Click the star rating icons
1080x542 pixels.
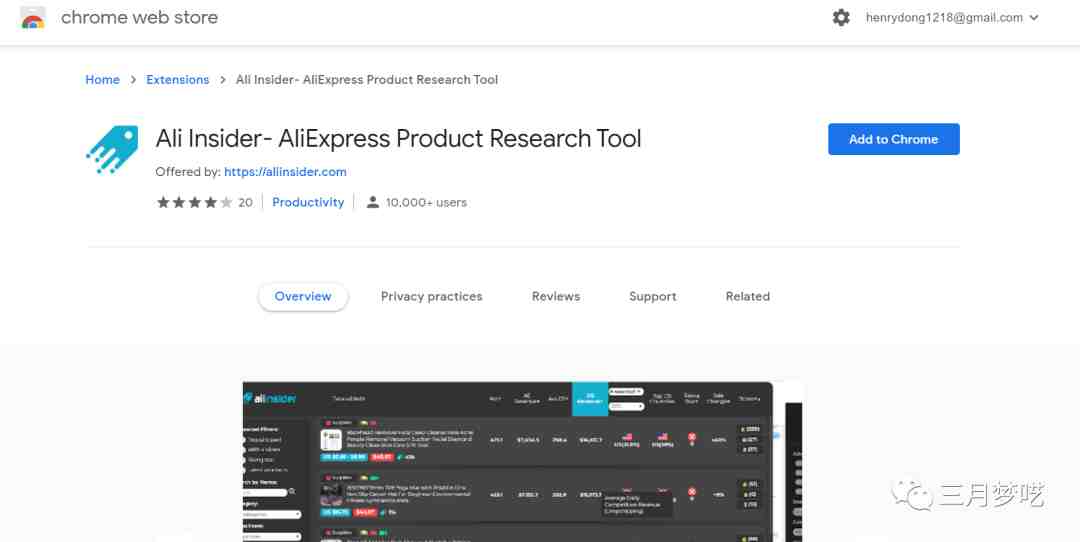coord(195,202)
